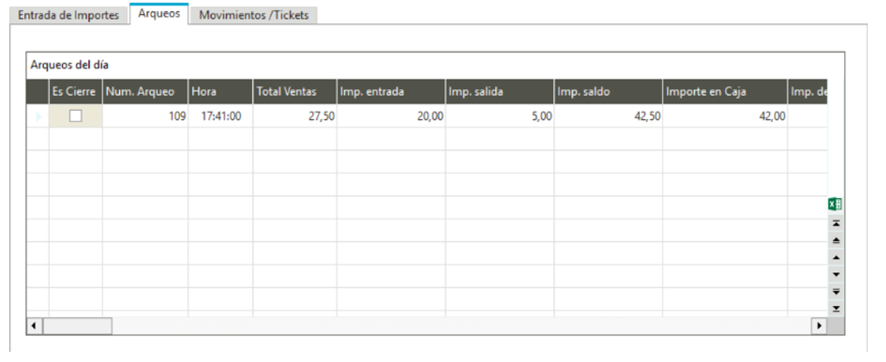Switch to the Entrada de Importes tab
The image size is (886, 362).
(x=68, y=15)
